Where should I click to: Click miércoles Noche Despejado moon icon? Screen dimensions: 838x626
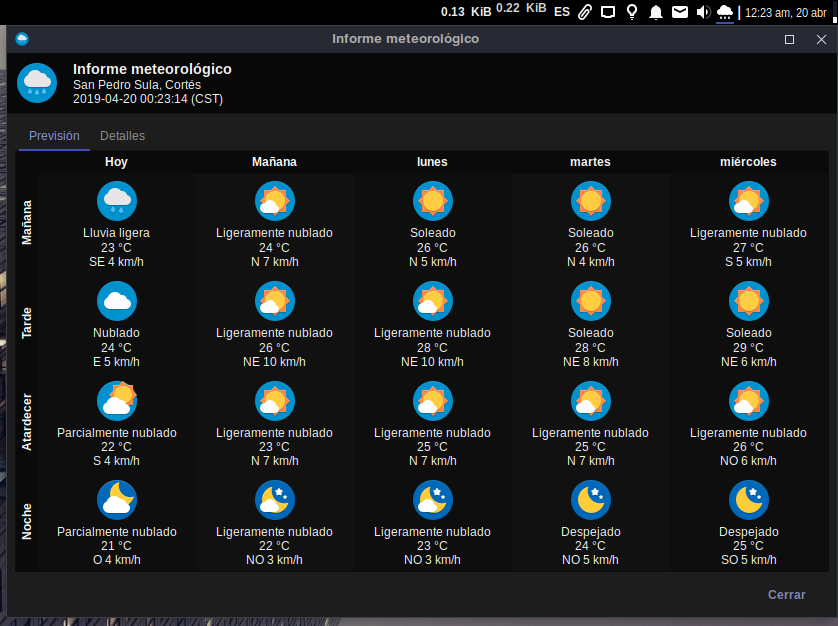(x=749, y=500)
